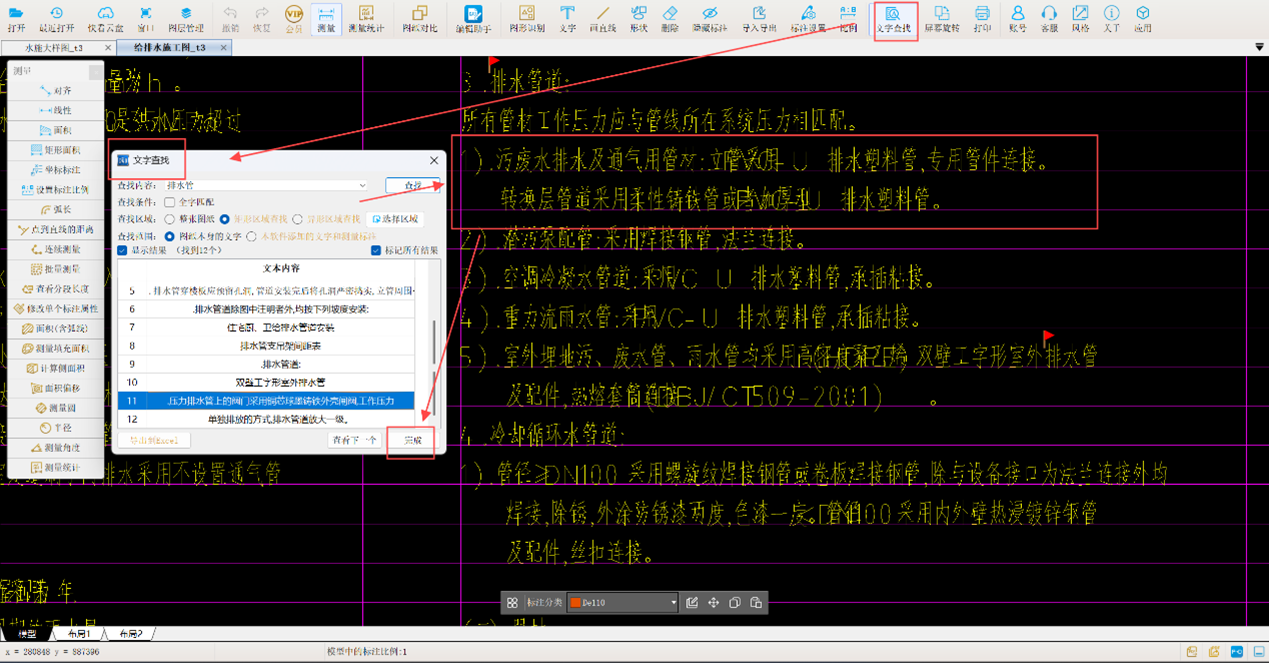Select the 测量统计 toolbar icon
Image resolution: width=1269 pixels, height=663 pixels.
pos(365,18)
